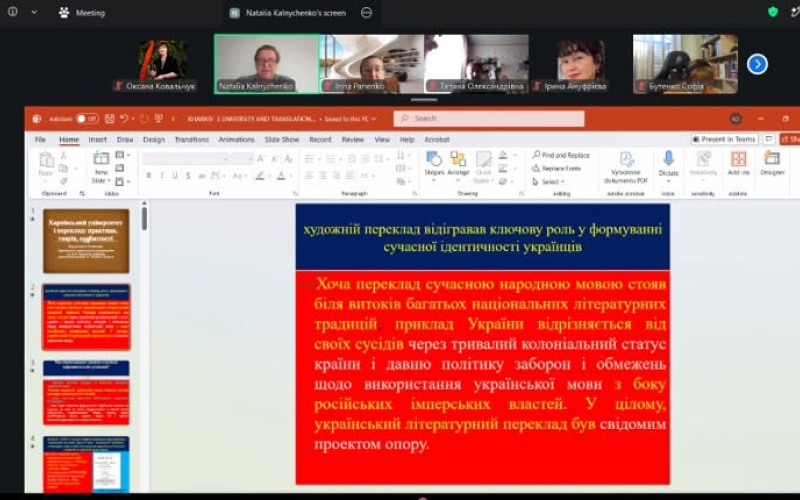The image size is (800, 500).
Task: Switch to the Animations tab
Action: point(236,139)
